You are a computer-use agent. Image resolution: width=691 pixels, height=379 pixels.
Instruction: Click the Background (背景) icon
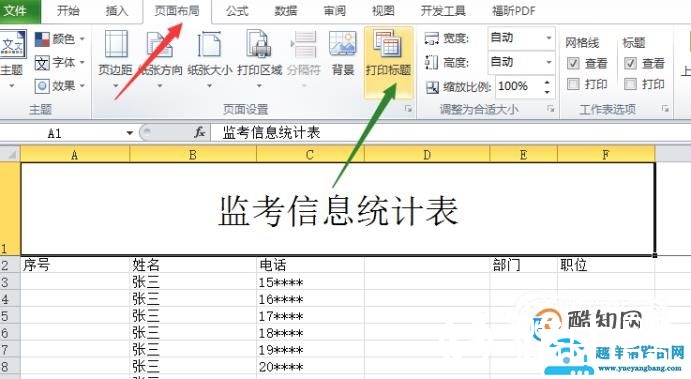[342, 45]
